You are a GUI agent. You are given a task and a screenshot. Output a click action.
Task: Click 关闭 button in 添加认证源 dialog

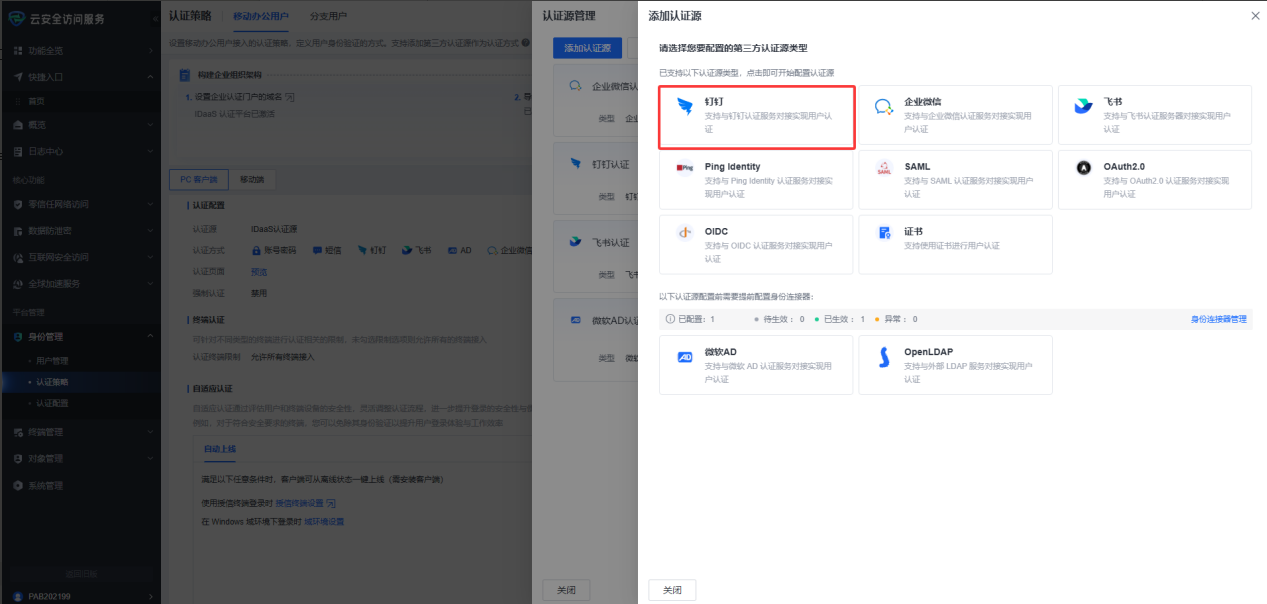point(672,590)
